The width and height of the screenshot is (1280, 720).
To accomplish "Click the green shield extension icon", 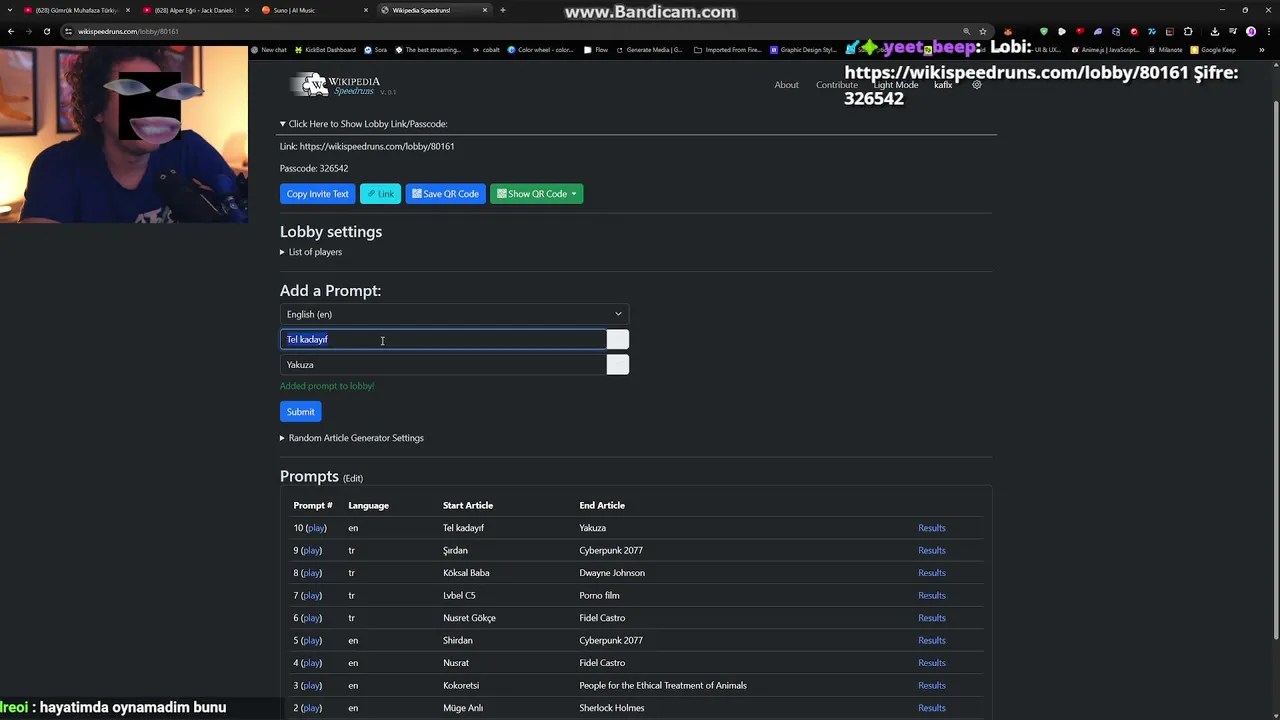I will [1044, 31].
